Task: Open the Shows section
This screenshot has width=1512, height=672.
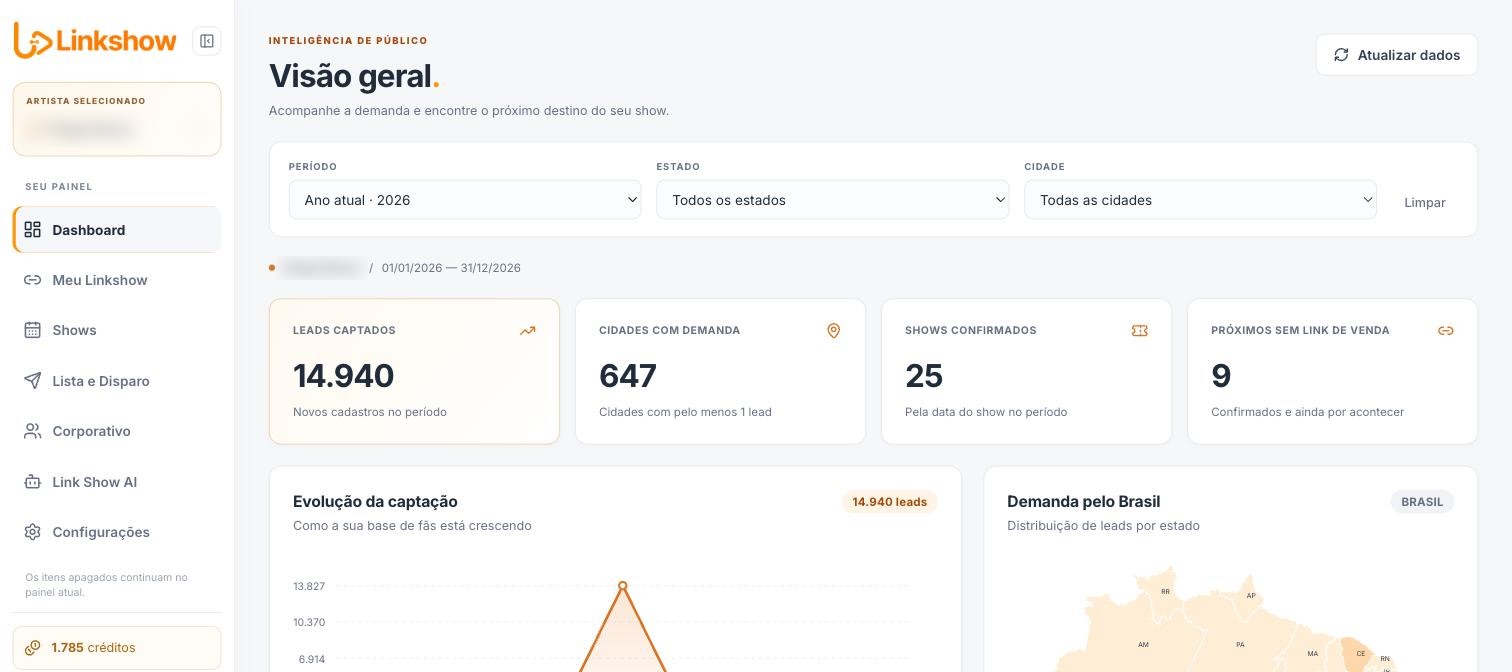Action: tap(117, 330)
